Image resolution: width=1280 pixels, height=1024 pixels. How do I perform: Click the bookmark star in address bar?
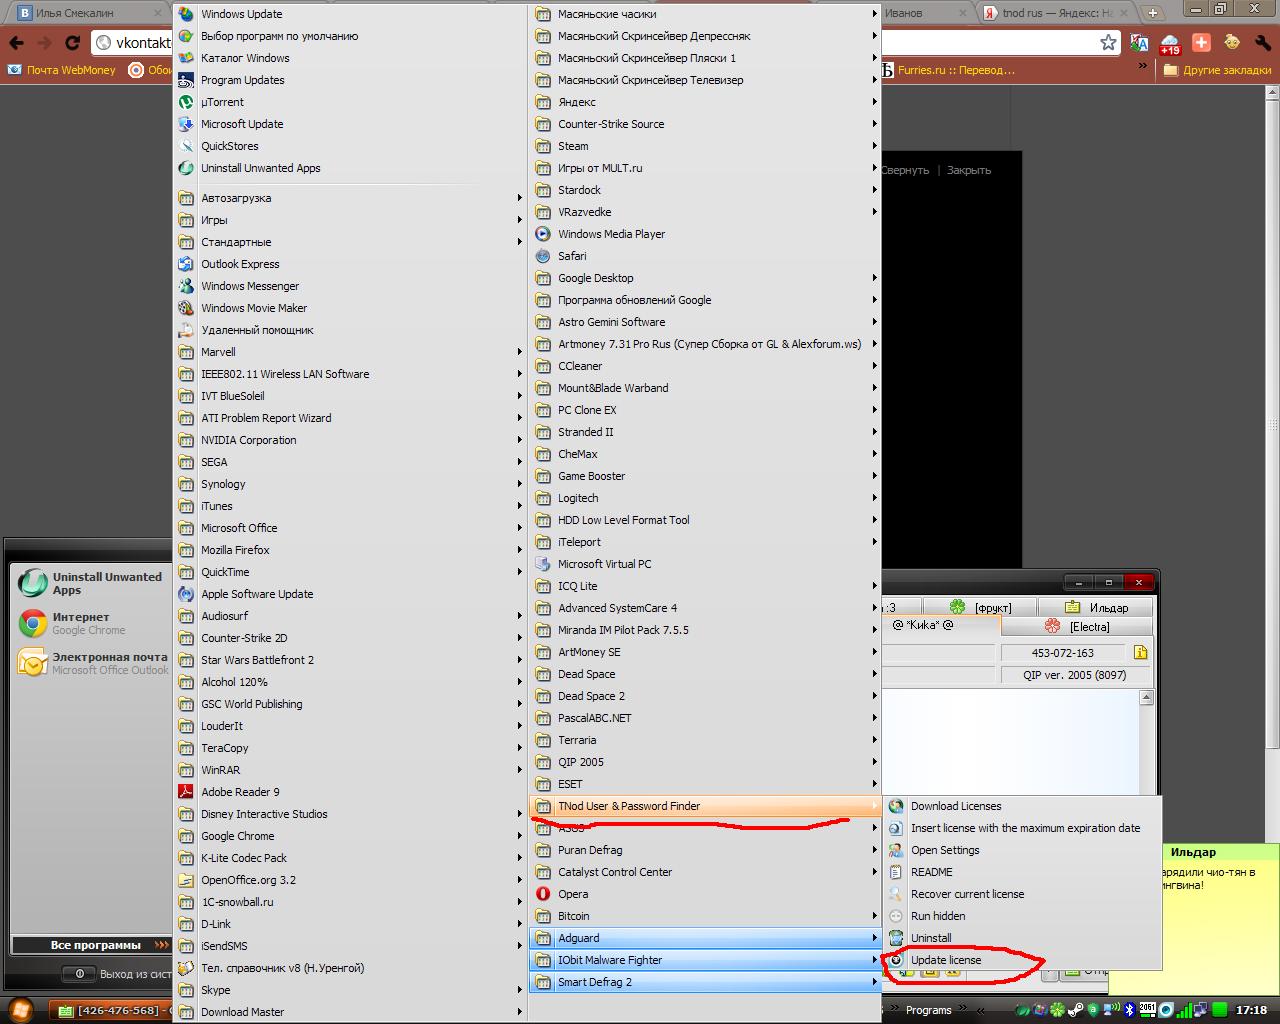tap(1108, 42)
